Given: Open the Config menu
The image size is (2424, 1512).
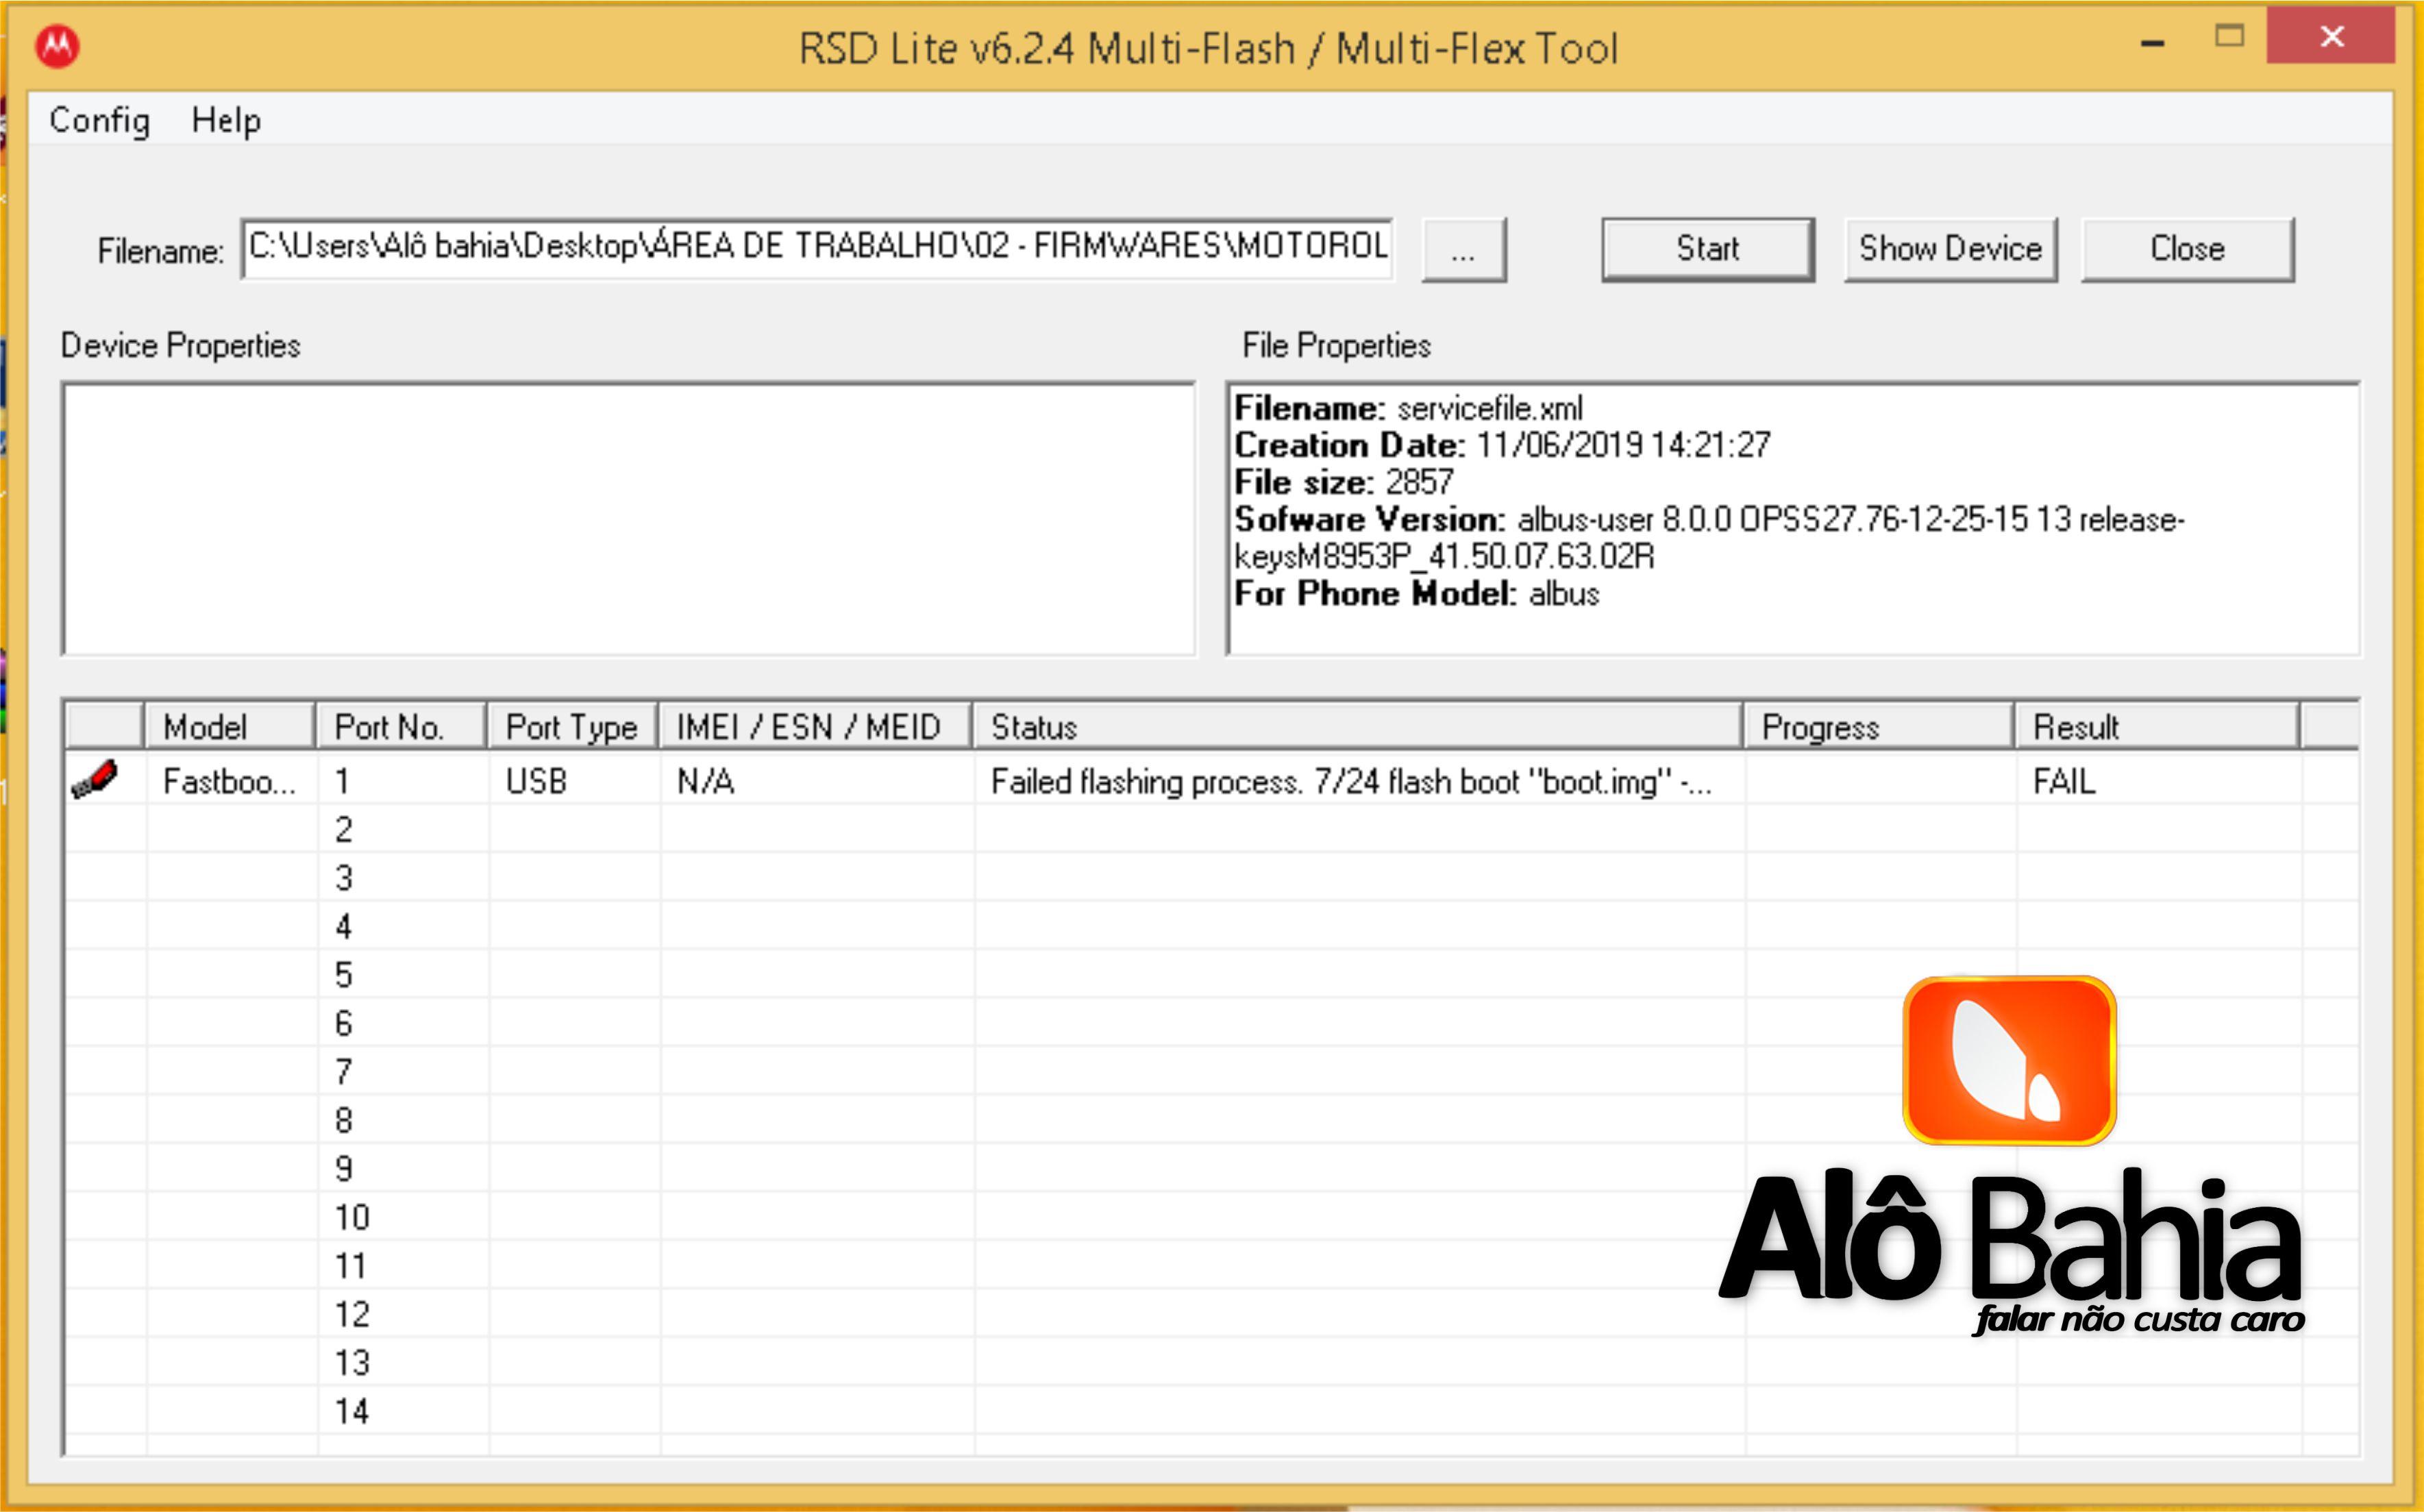Looking at the screenshot, I should pyautogui.click(x=99, y=120).
